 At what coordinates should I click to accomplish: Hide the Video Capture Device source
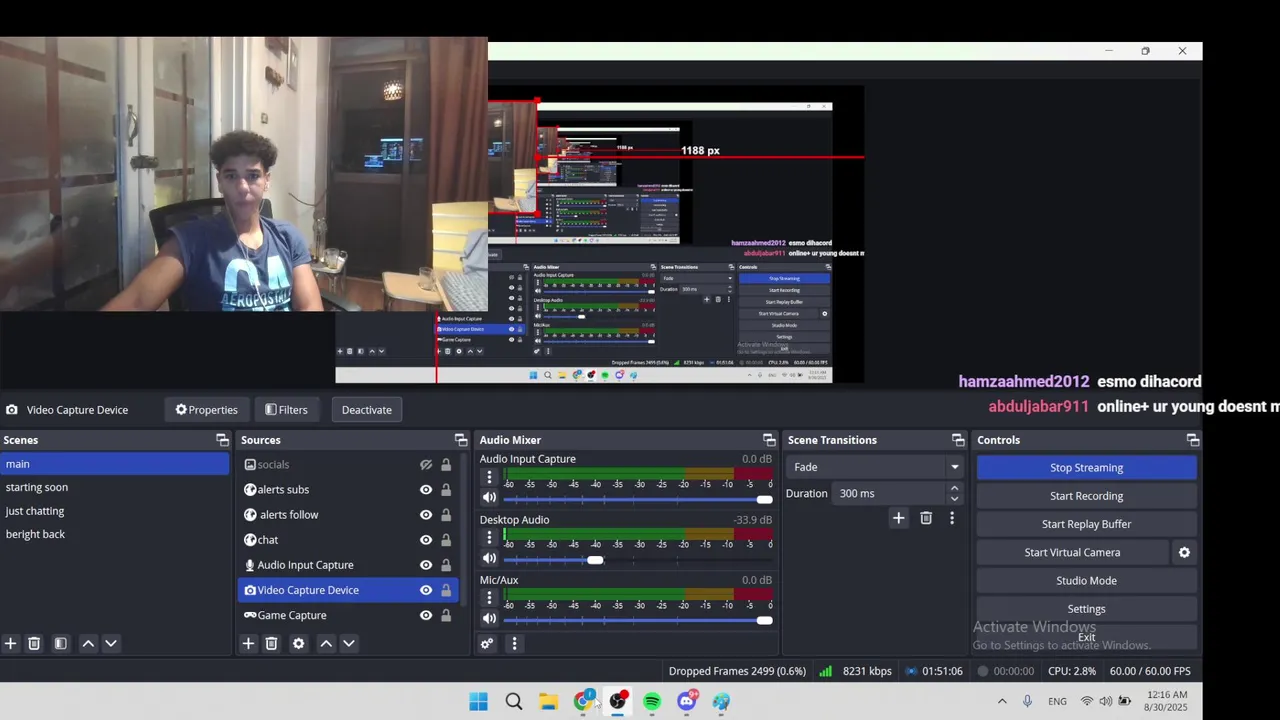tap(426, 590)
